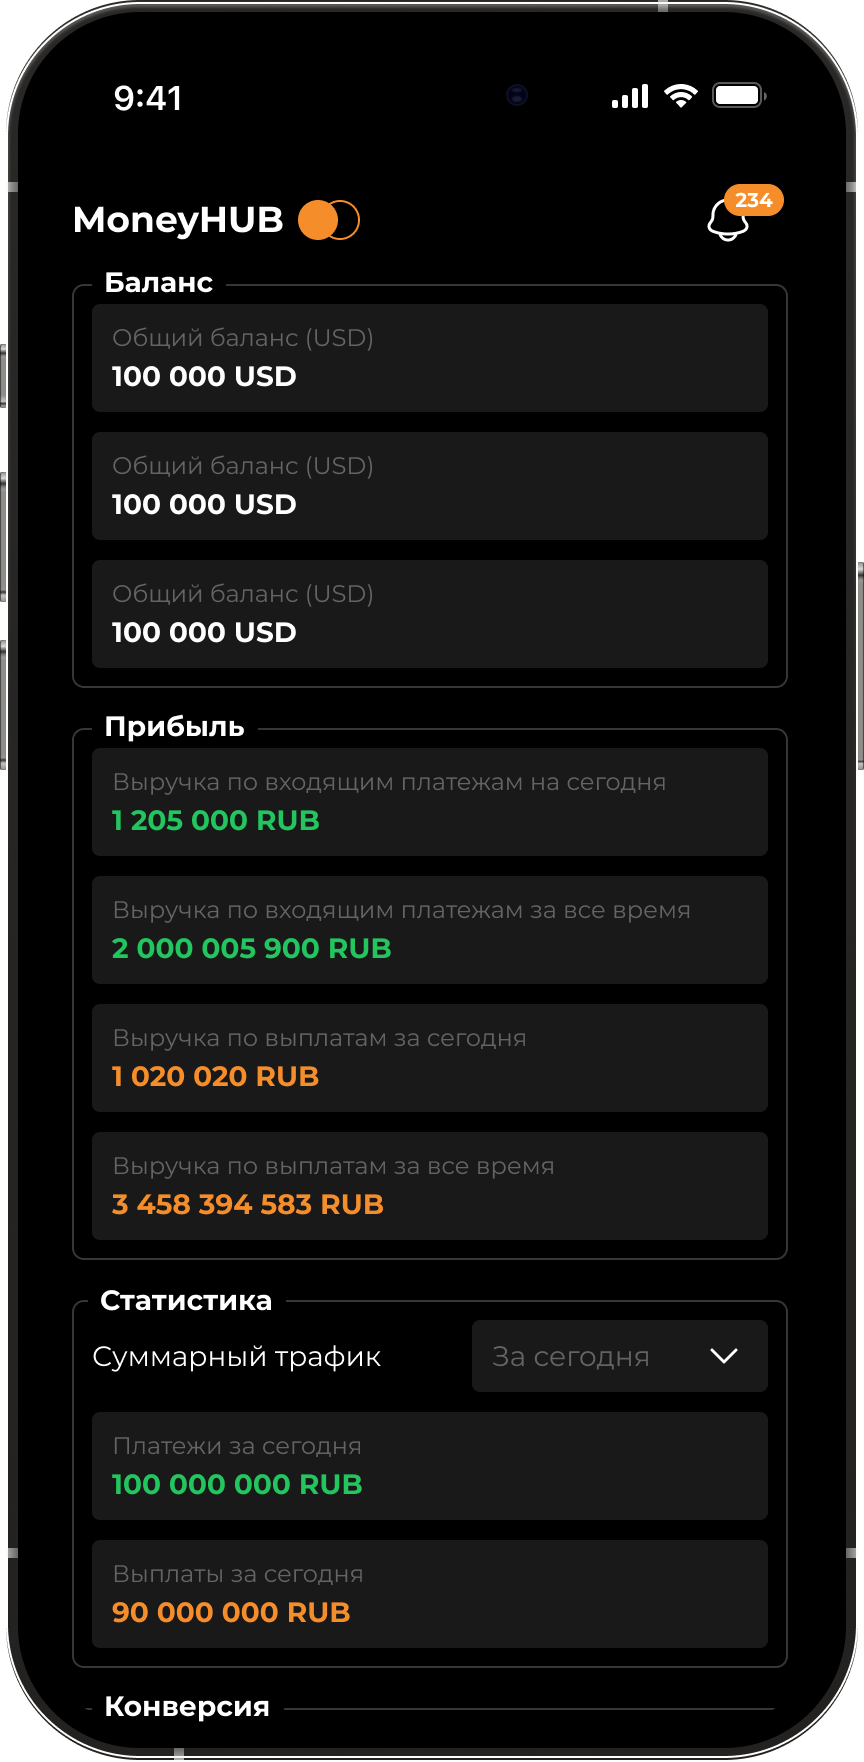
Task: Tap the cellular signal bars icon
Action: coord(629,96)
